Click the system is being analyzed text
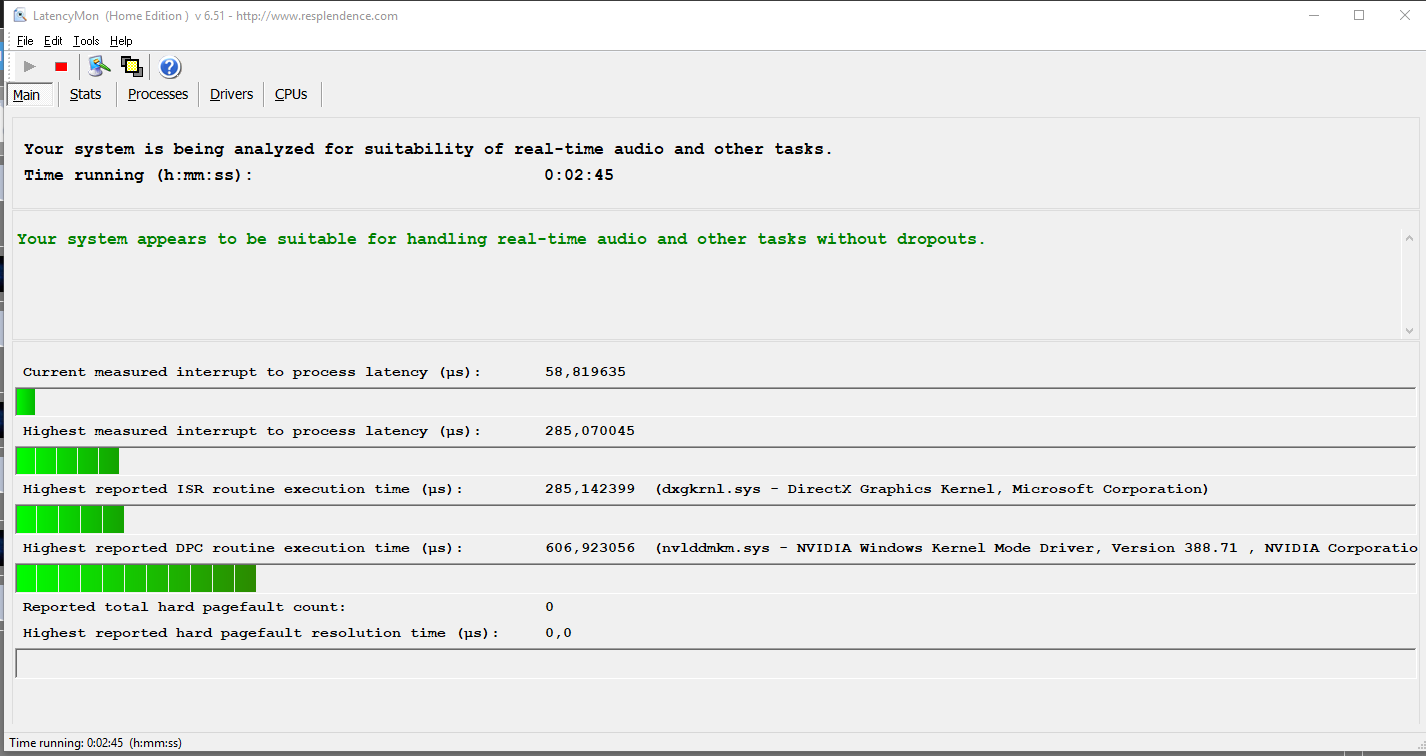Viewport: 1426px width, 756px height. tap(428, 149)
